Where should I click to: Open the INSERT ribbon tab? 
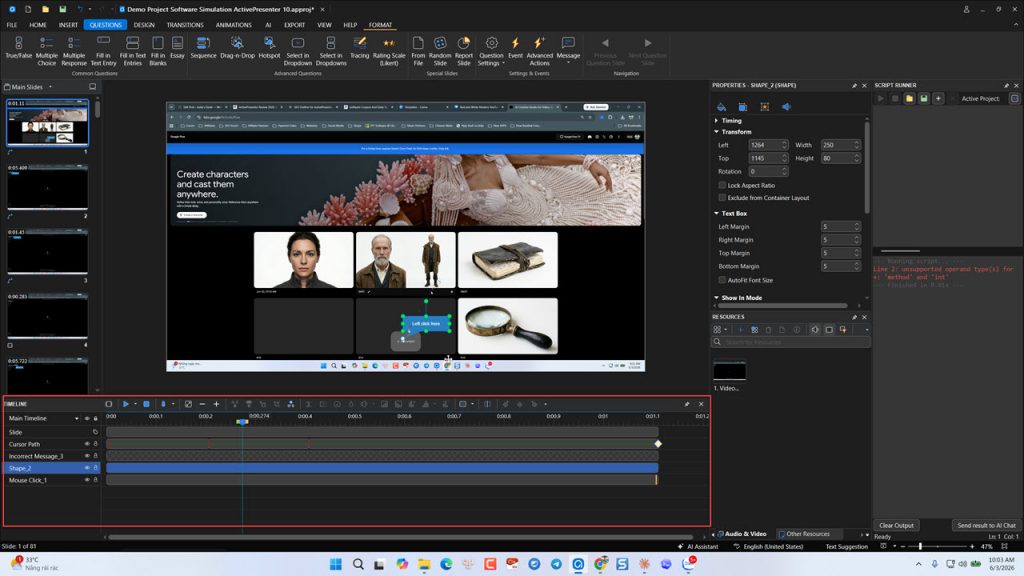coord(69,25)
